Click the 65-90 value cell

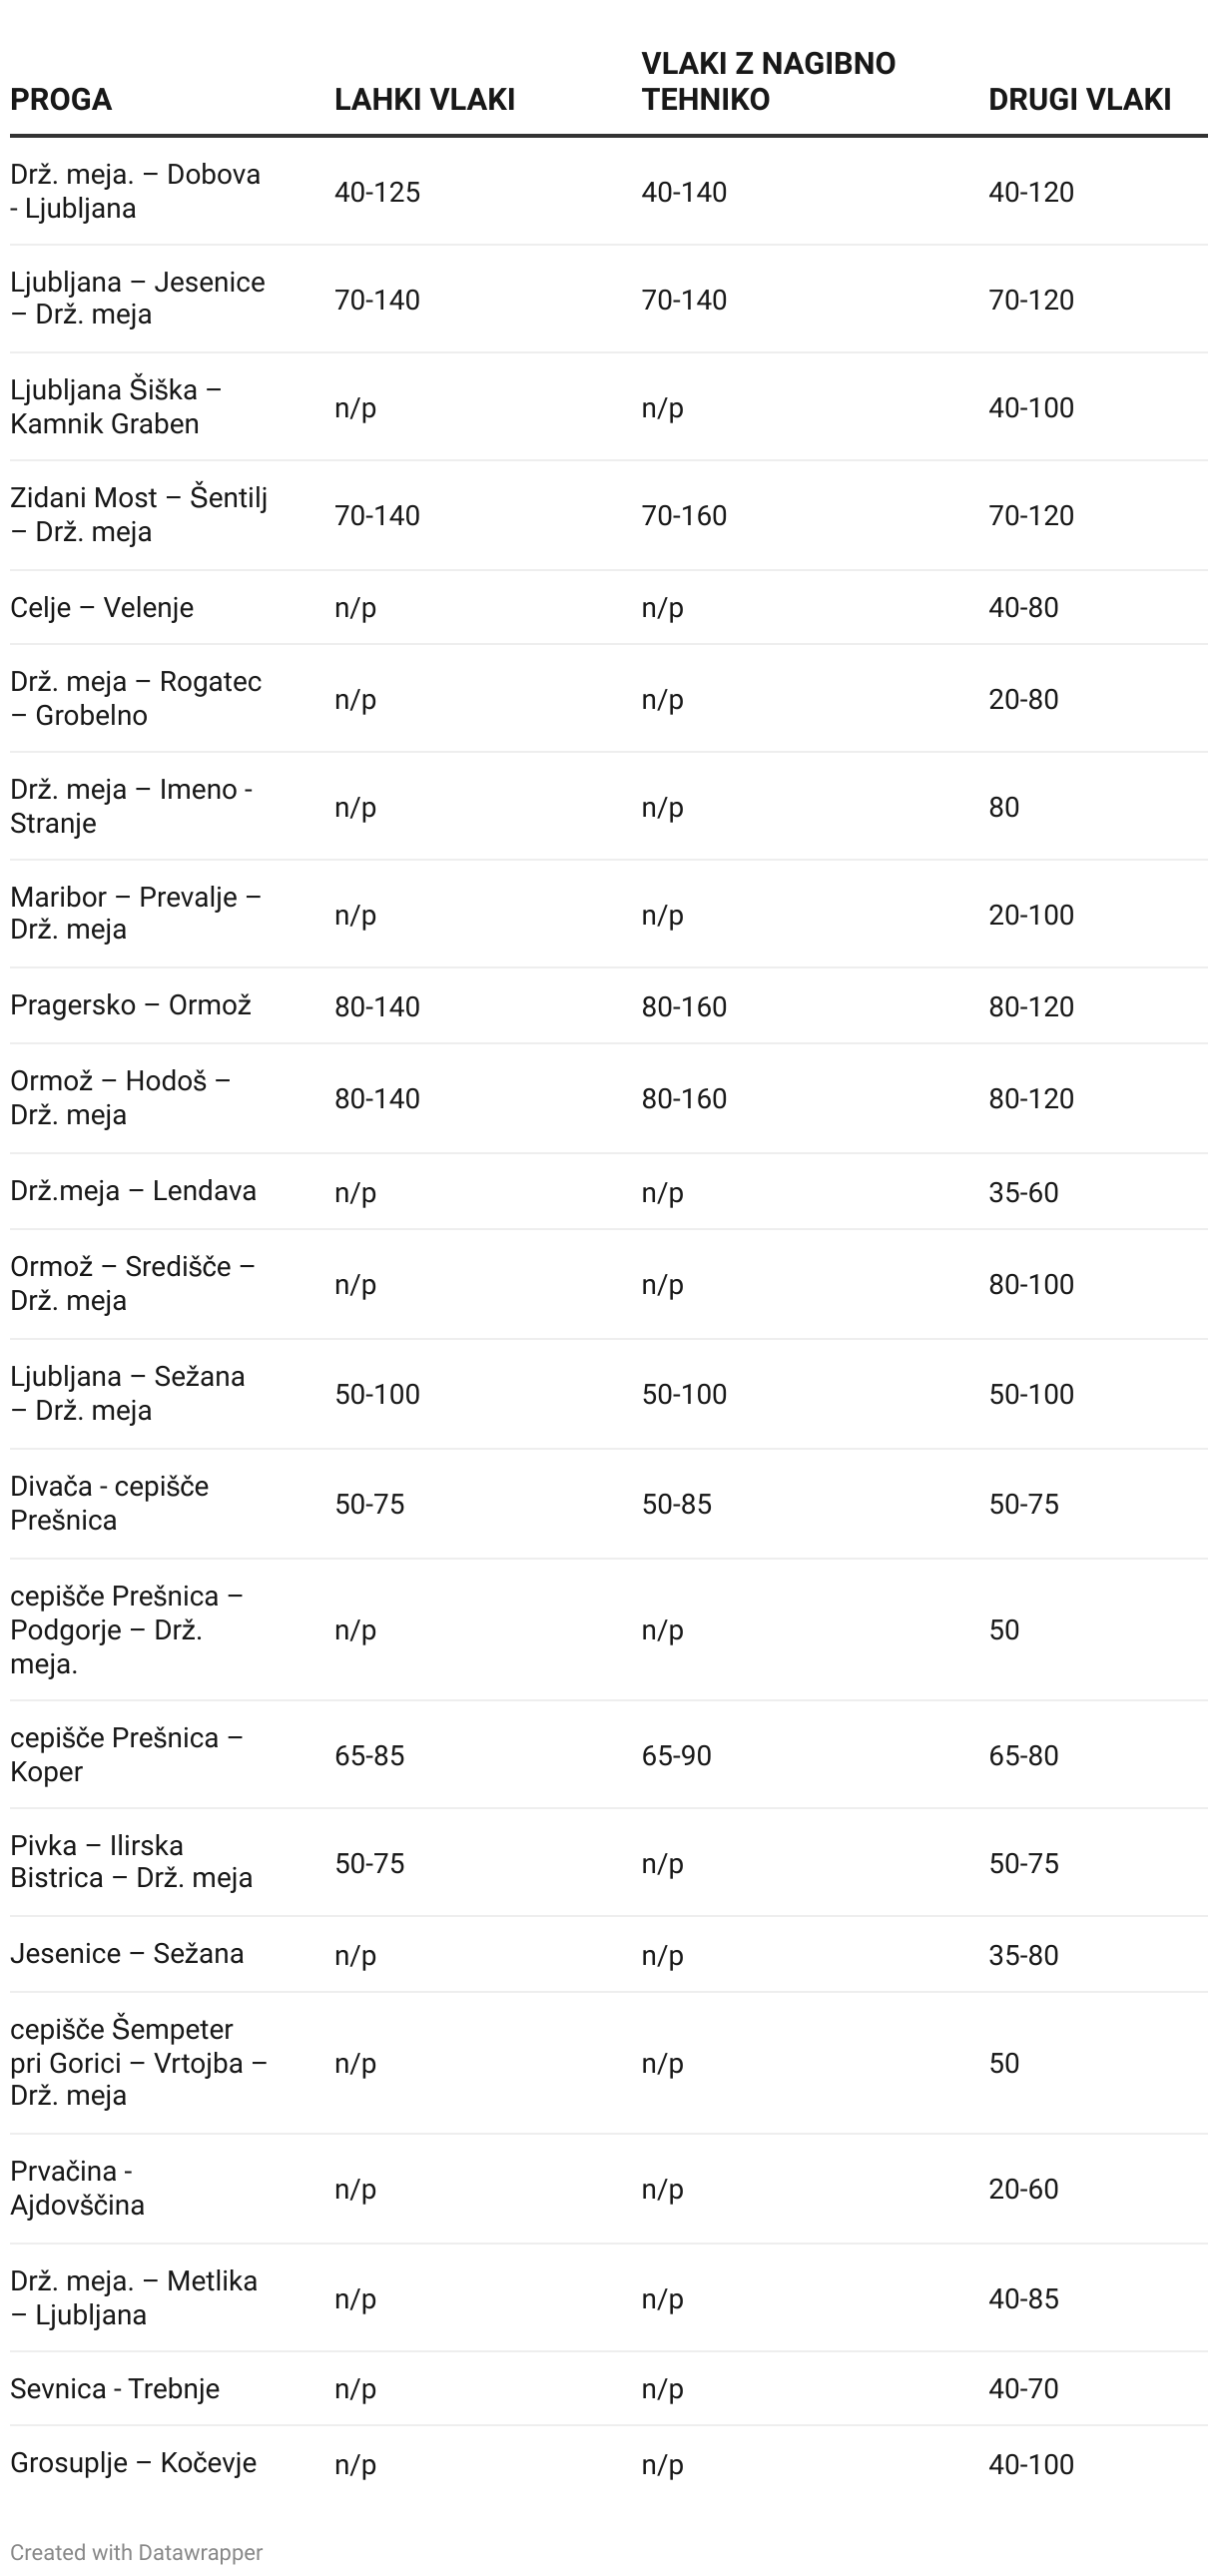[676, 1755]
